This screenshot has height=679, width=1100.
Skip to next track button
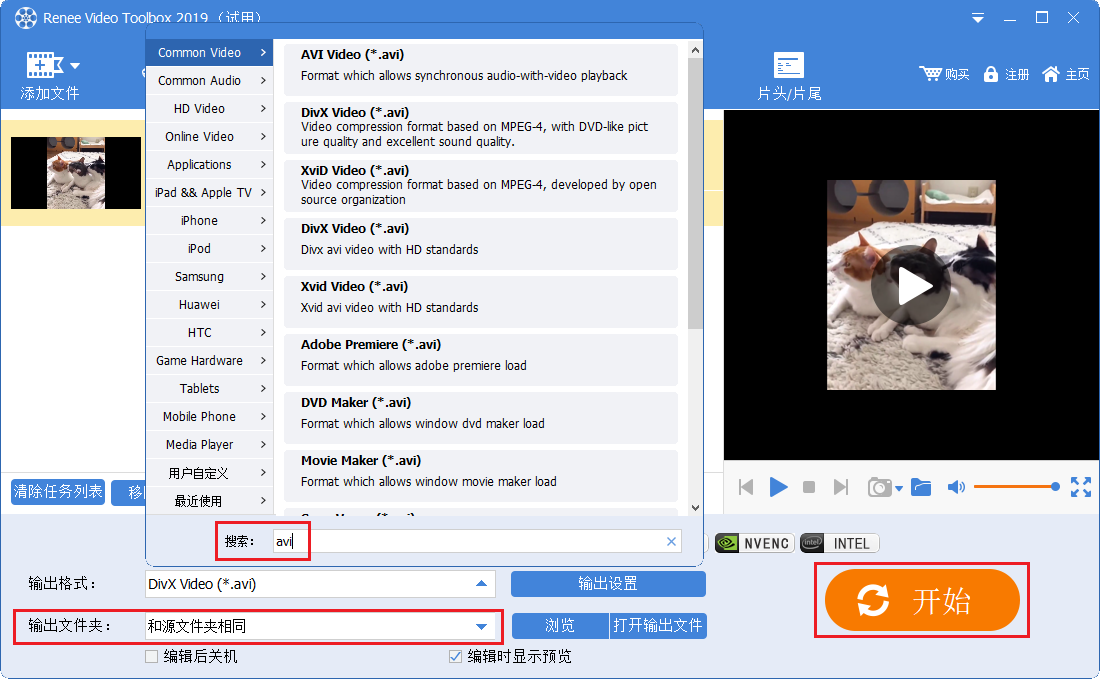click(840, 487)
